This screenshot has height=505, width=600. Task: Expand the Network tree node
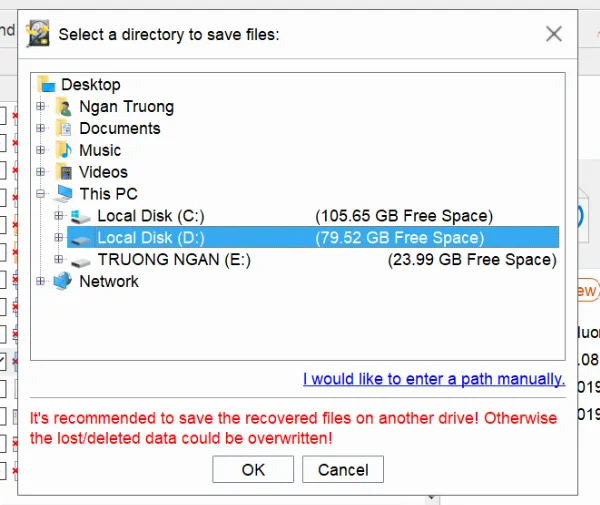(x=41, y=282)
